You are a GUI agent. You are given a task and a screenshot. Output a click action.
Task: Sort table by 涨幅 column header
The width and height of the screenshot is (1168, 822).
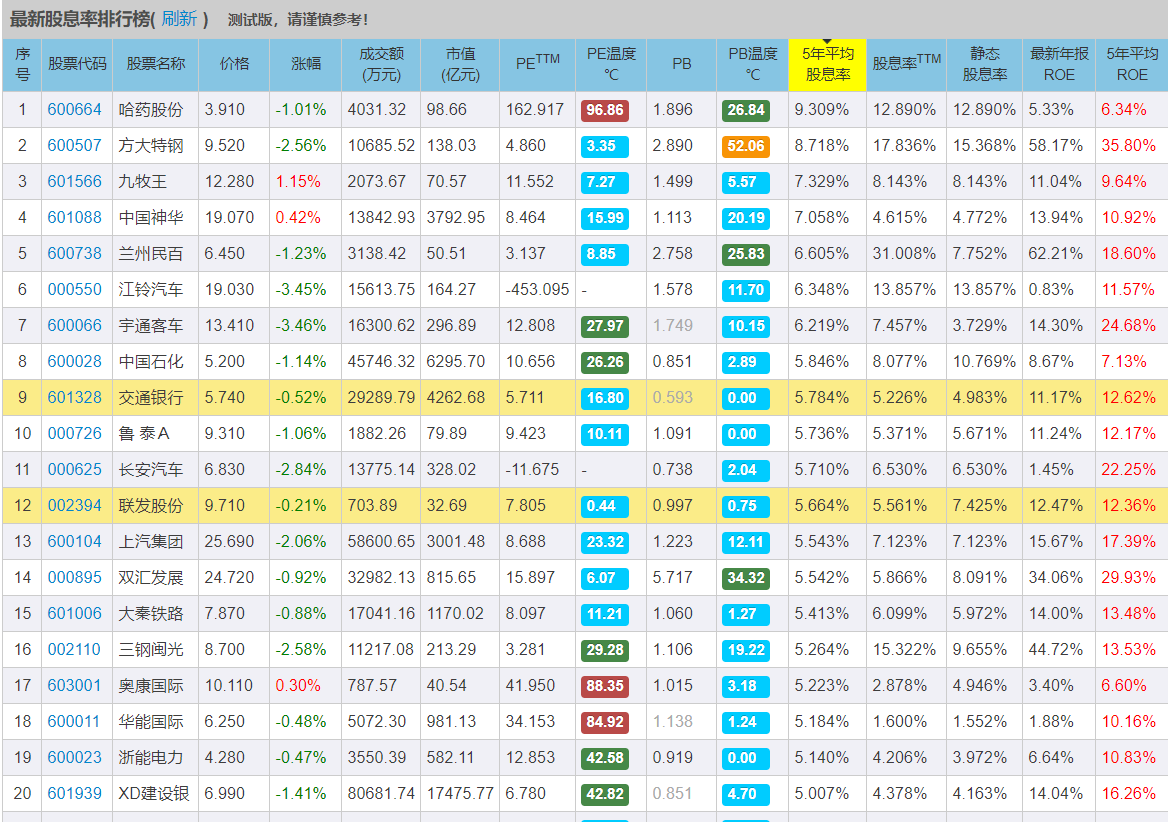coord(305,64)
